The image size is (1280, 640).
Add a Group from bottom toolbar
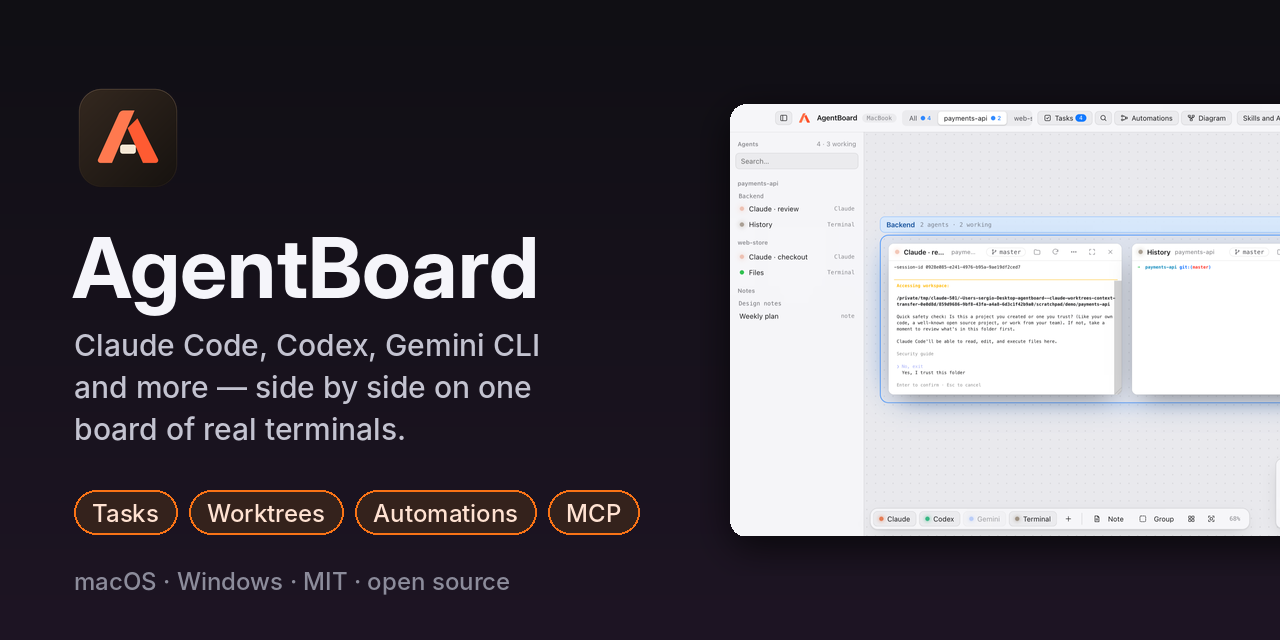click(x=1157, y=519)
